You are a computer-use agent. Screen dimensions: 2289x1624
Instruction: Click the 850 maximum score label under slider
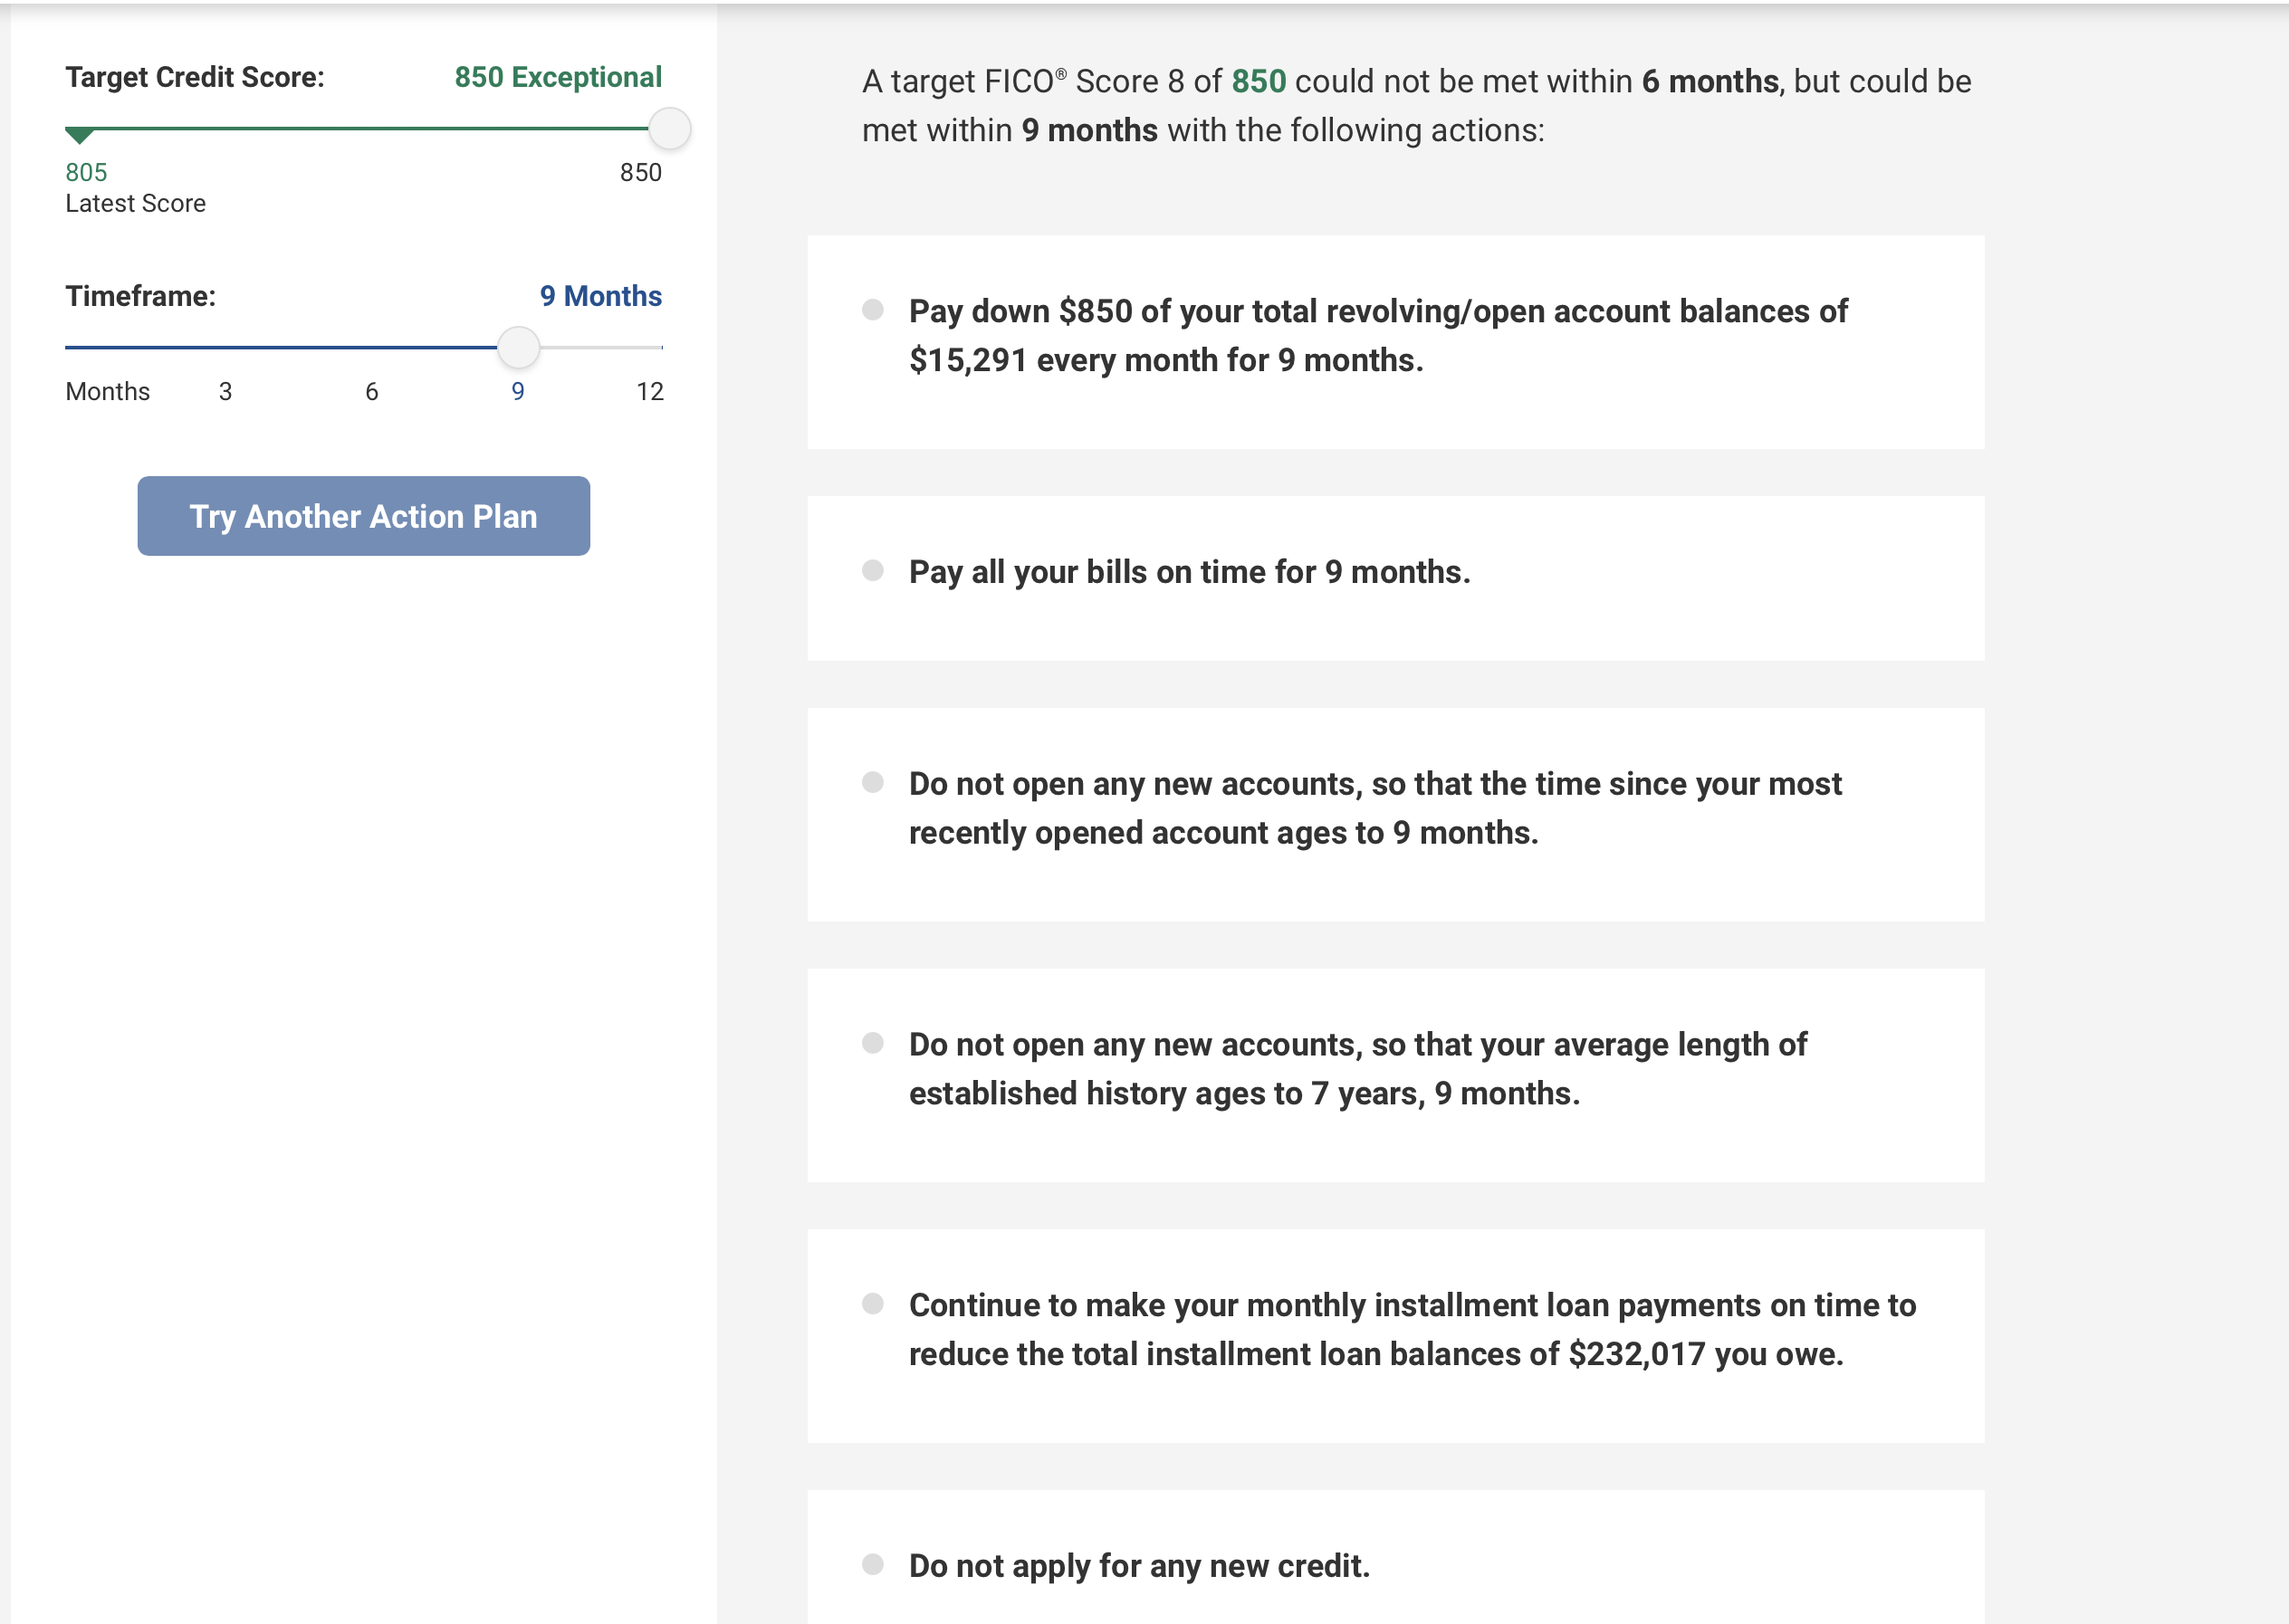[x=640, y=172]
